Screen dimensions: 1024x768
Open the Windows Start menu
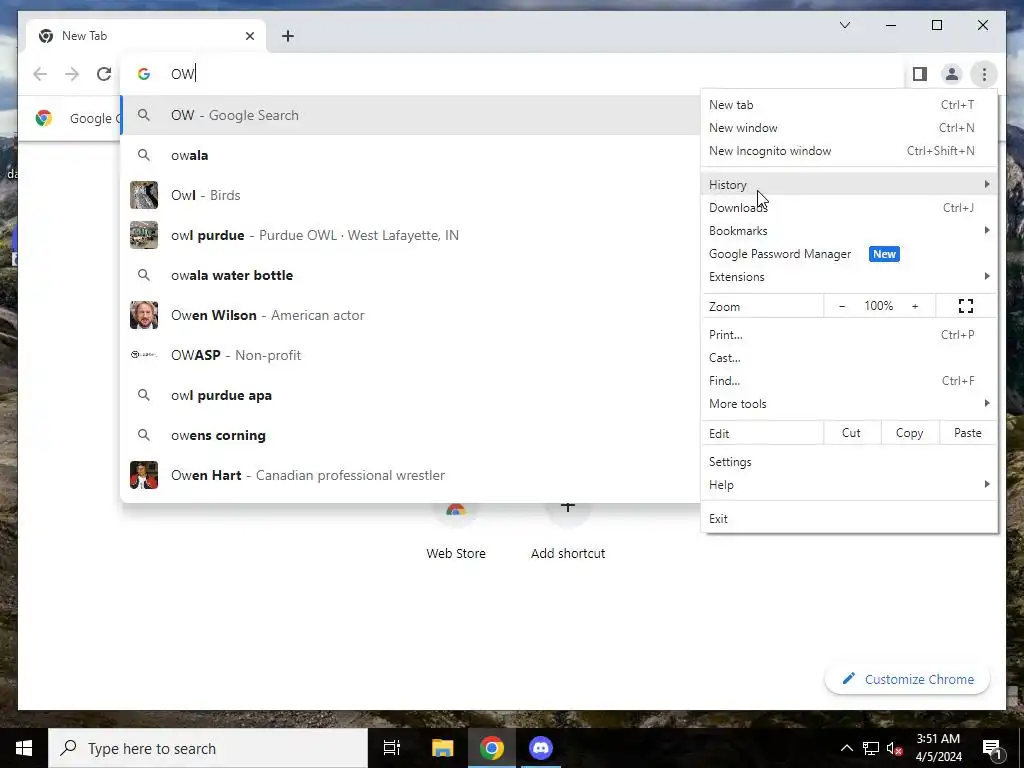click(x=24, y=748)
